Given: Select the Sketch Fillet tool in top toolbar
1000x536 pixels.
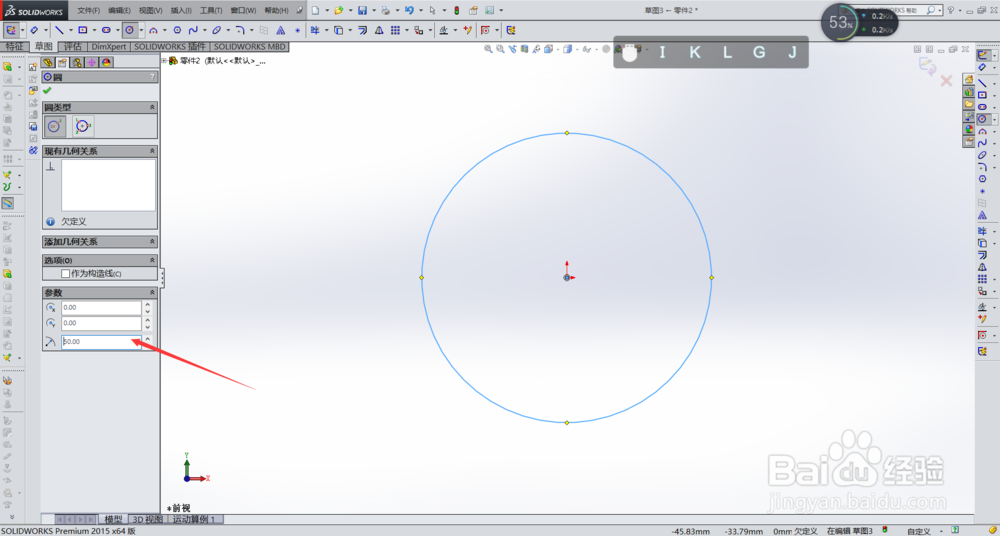Looking at the screenshot, I should (x=240, y=30).
